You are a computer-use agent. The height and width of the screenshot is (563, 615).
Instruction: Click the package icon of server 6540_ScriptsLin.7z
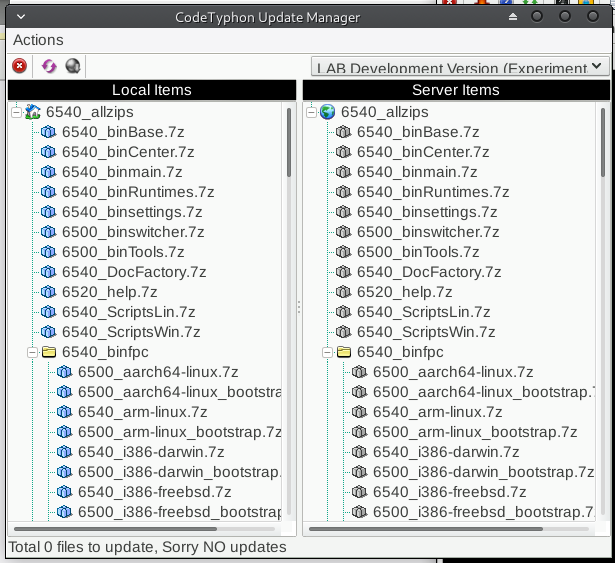[344, 312]
